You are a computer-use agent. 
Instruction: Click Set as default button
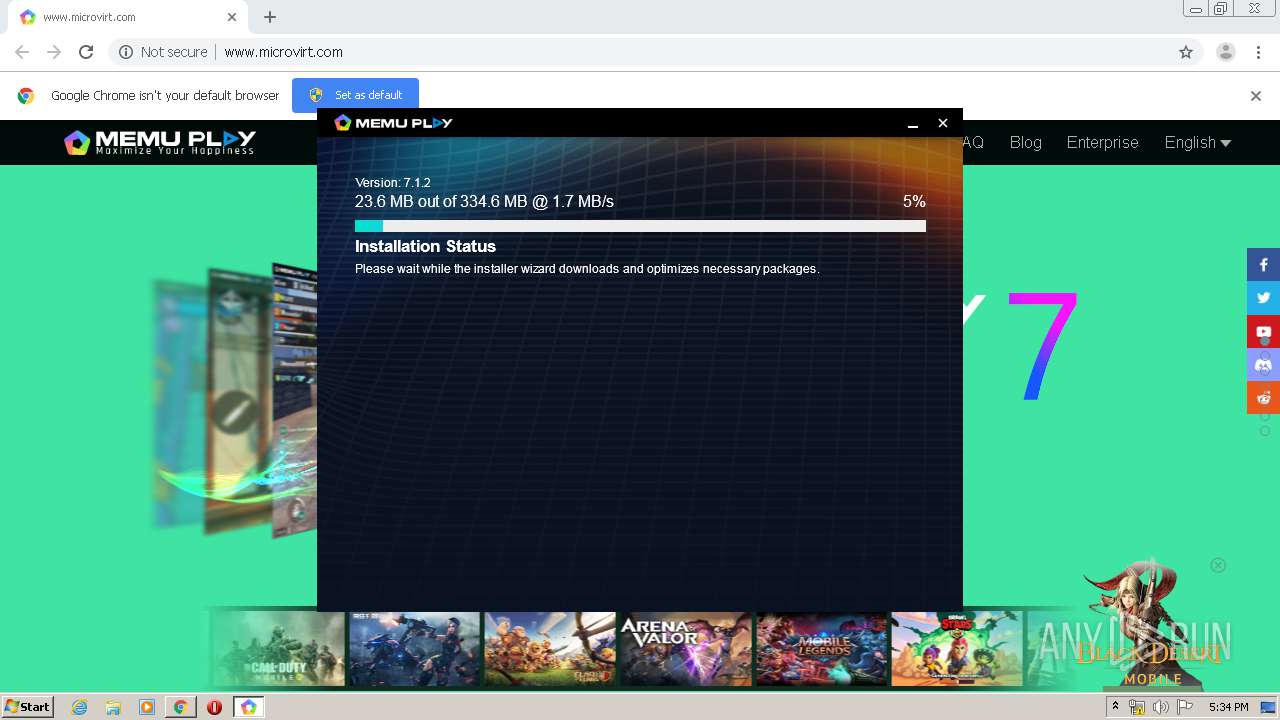355,95
